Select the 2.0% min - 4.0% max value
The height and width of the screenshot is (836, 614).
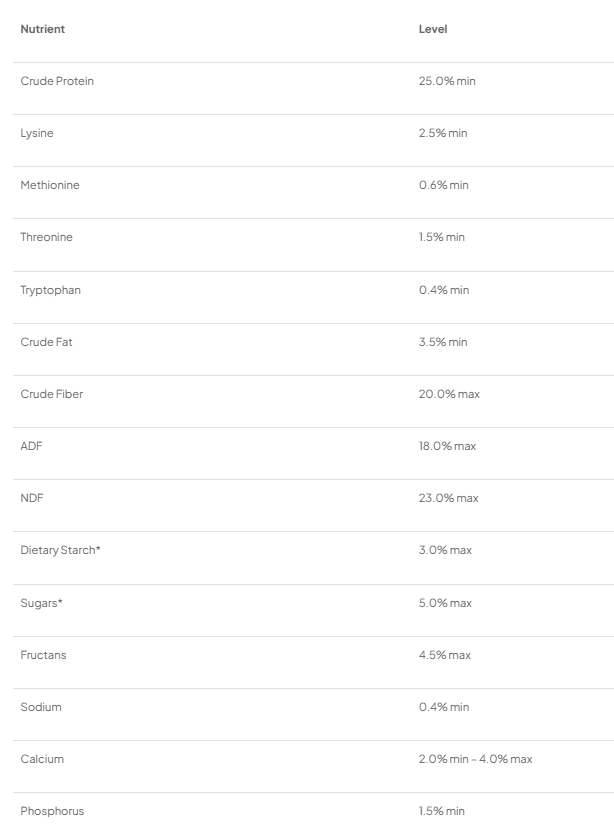[475, 759]
